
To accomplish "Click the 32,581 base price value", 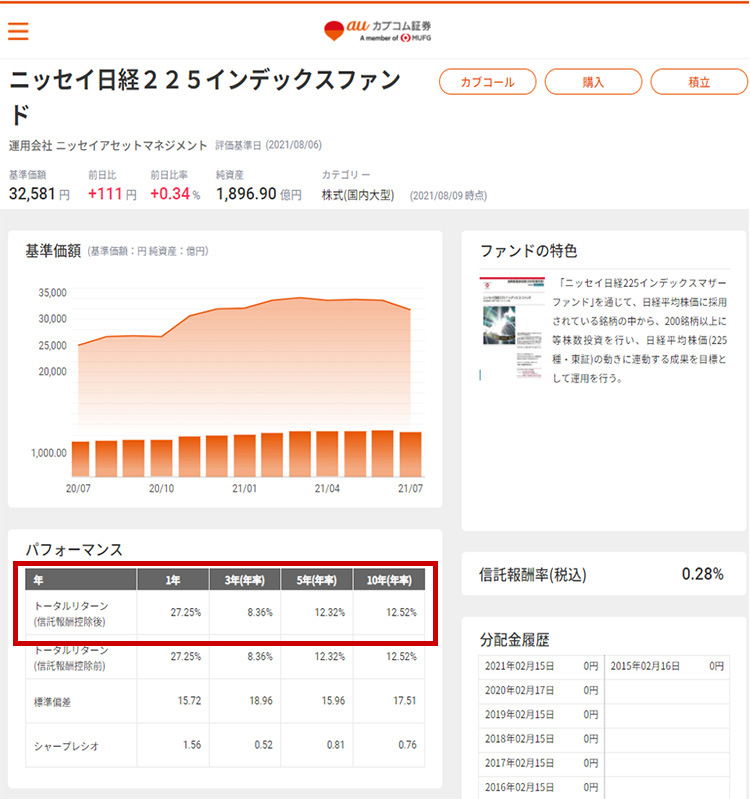I will click(x=32, y=194).
